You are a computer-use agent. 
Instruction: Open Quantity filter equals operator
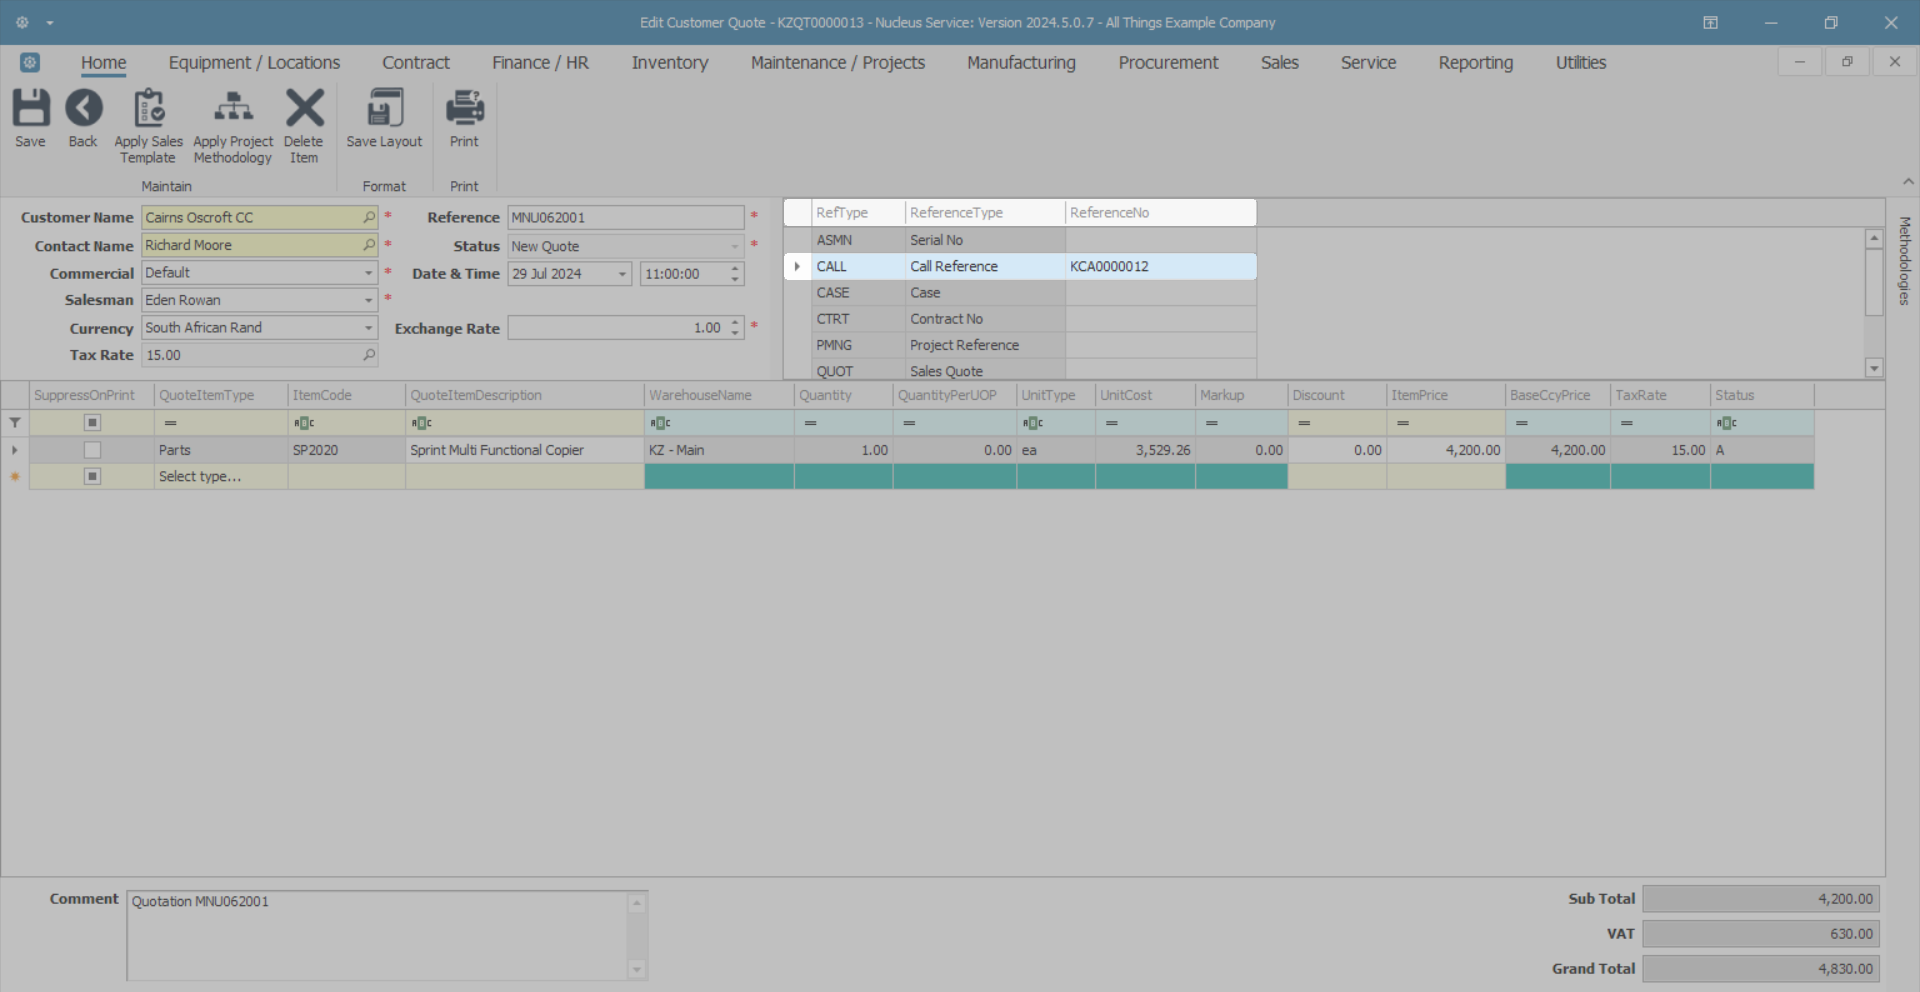coord(810,423)
